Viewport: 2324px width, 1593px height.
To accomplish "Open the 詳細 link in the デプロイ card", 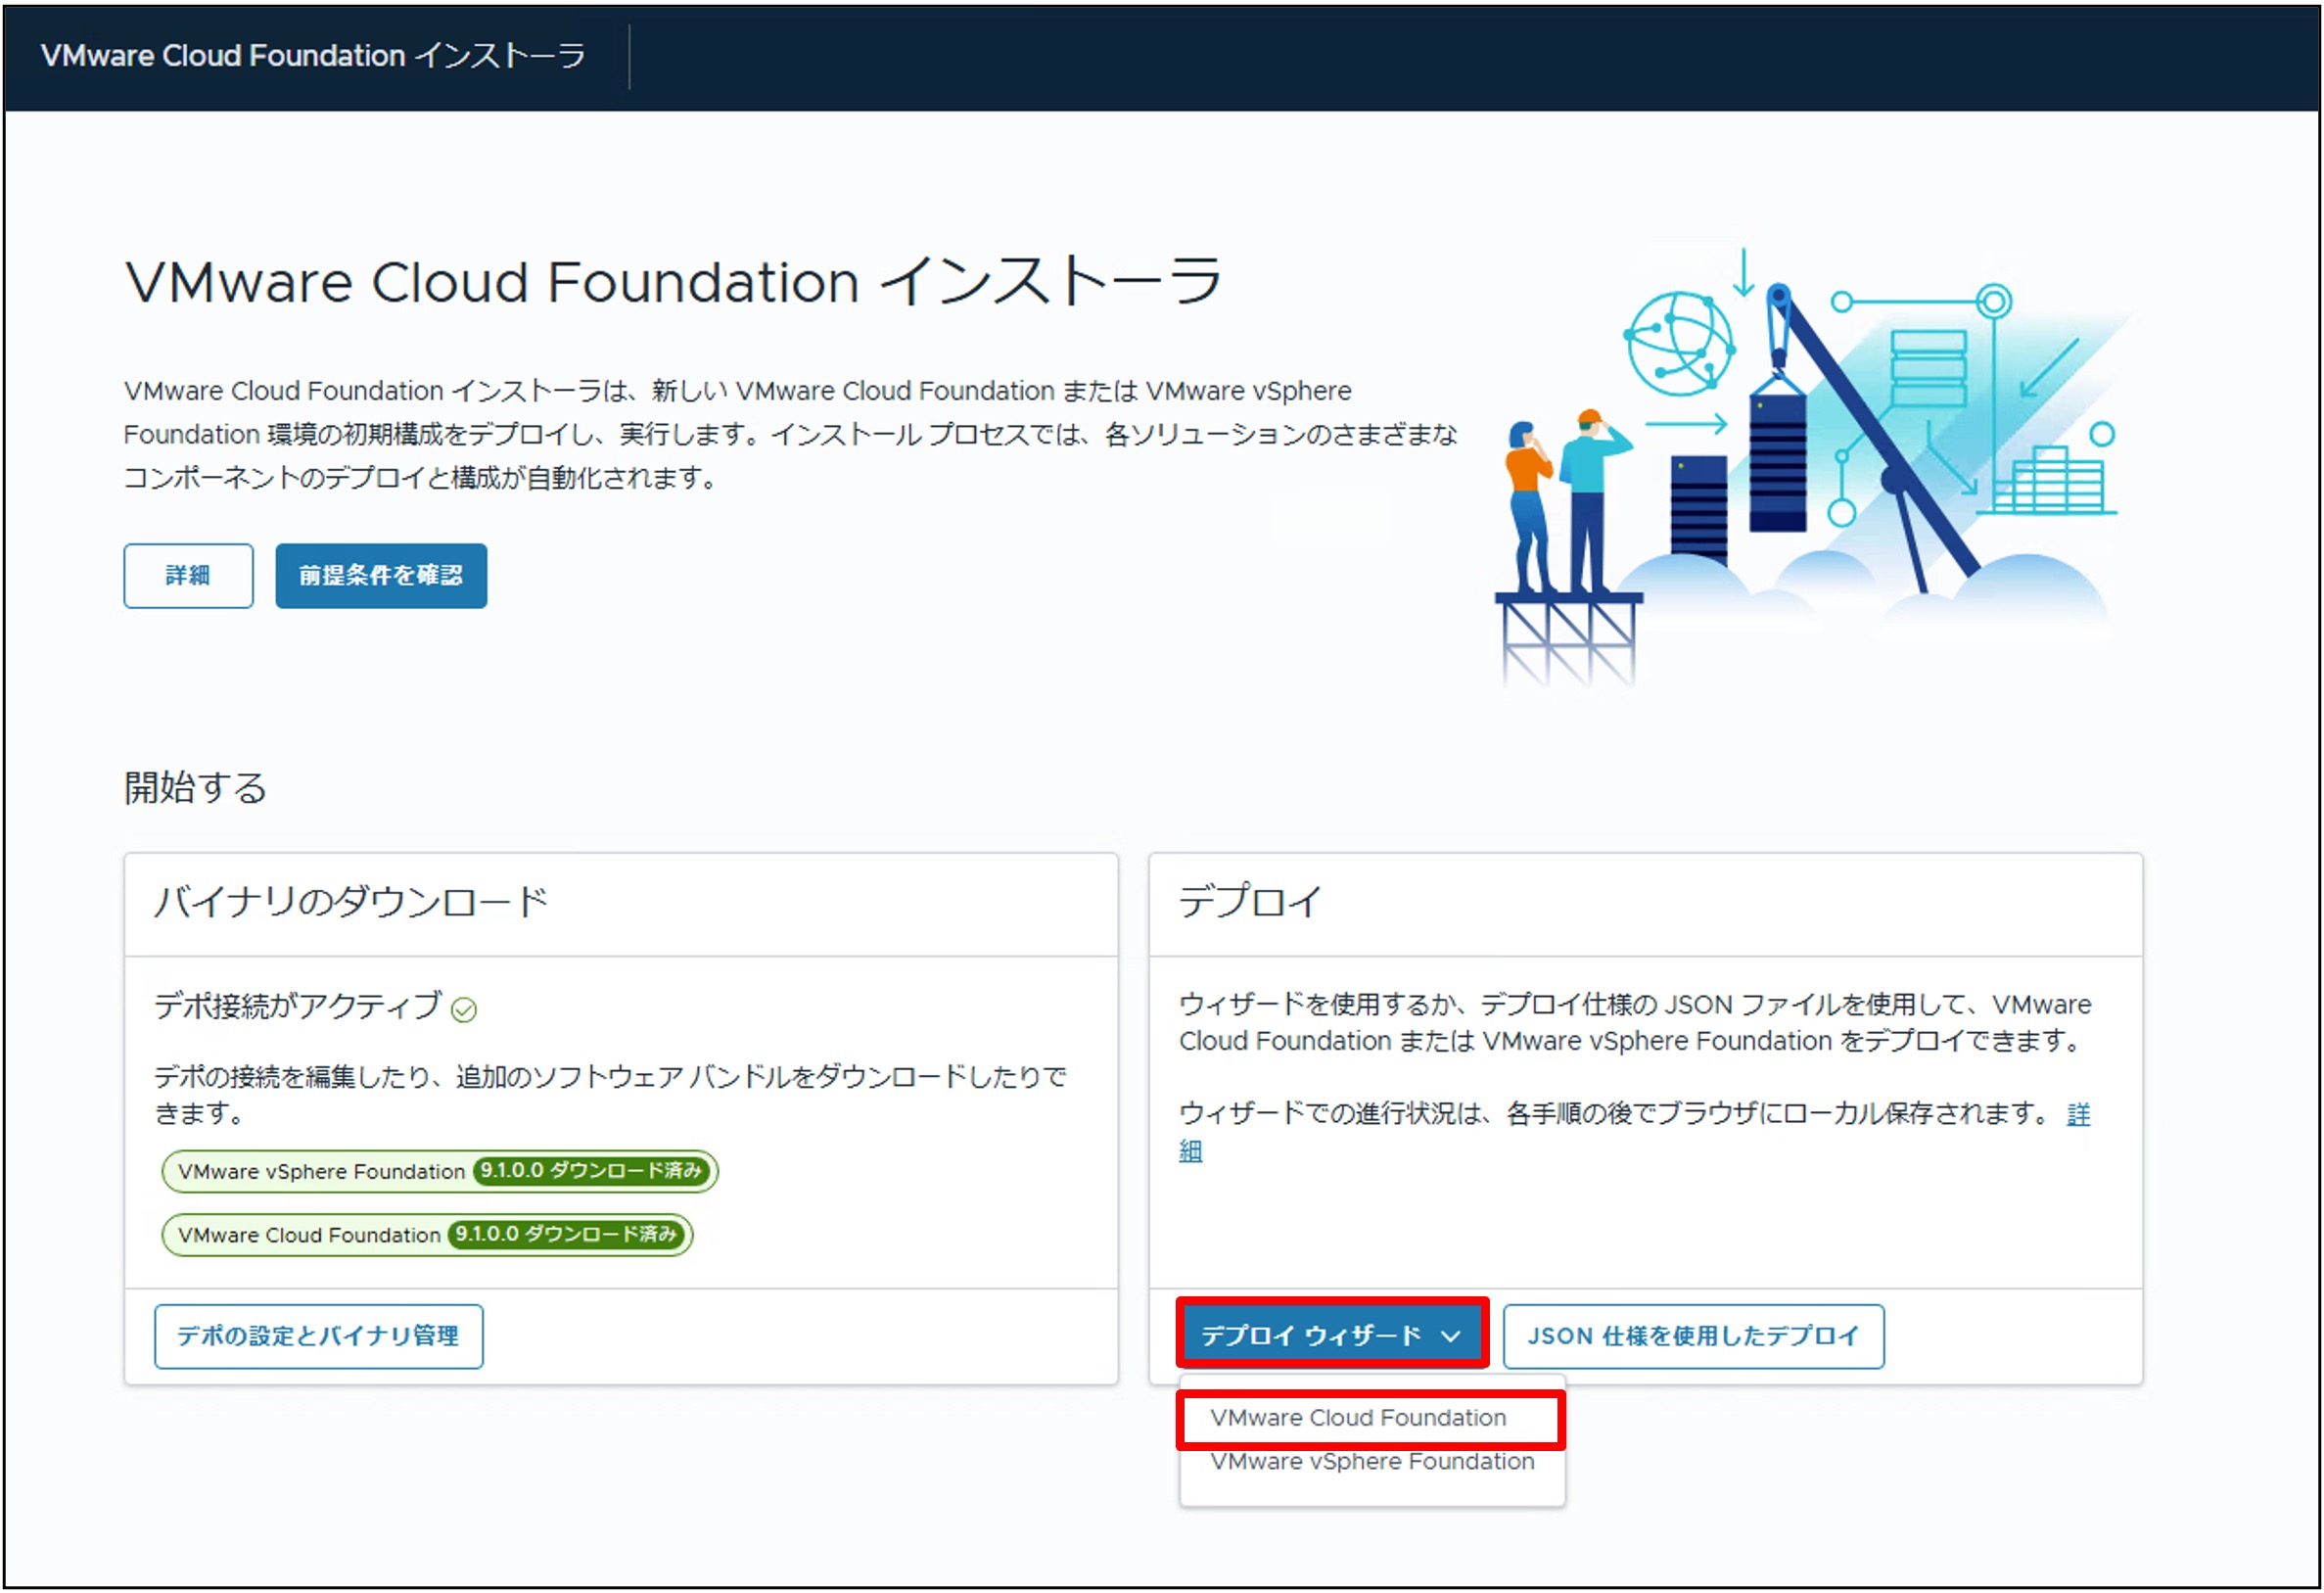I will tap(2078, 1115).
